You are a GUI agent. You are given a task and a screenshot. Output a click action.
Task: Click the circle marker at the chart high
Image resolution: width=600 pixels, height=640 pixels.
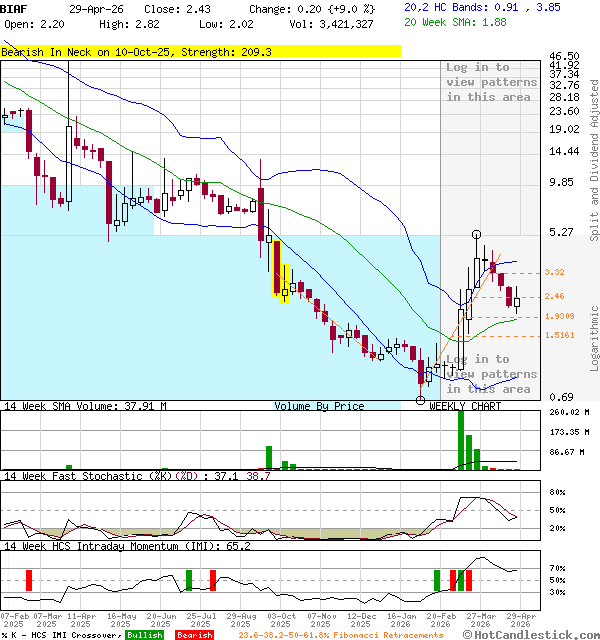pyautogui.click(x=476, y=234)
